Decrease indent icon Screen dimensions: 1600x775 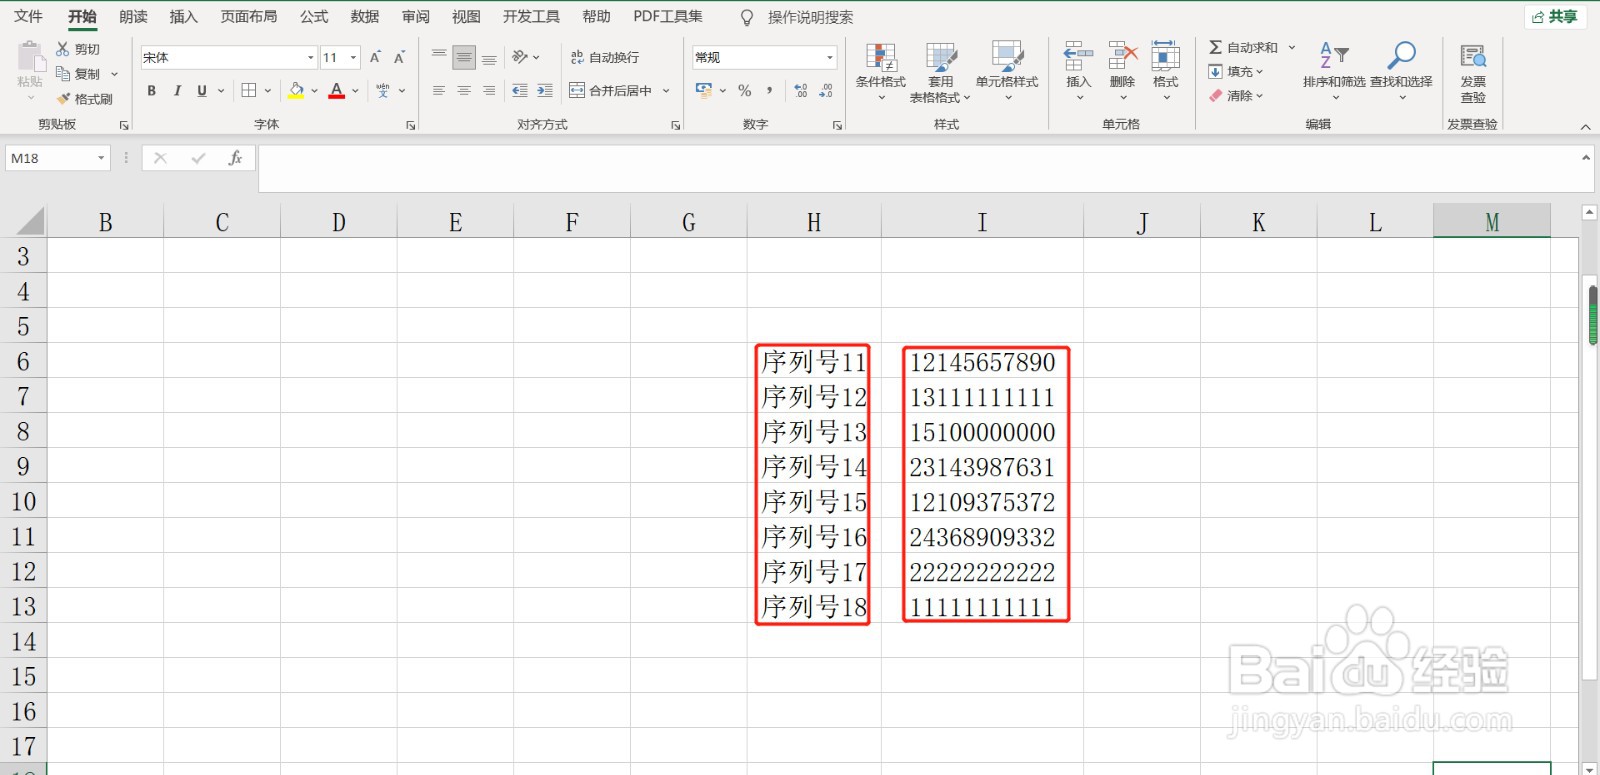(520, 90)
